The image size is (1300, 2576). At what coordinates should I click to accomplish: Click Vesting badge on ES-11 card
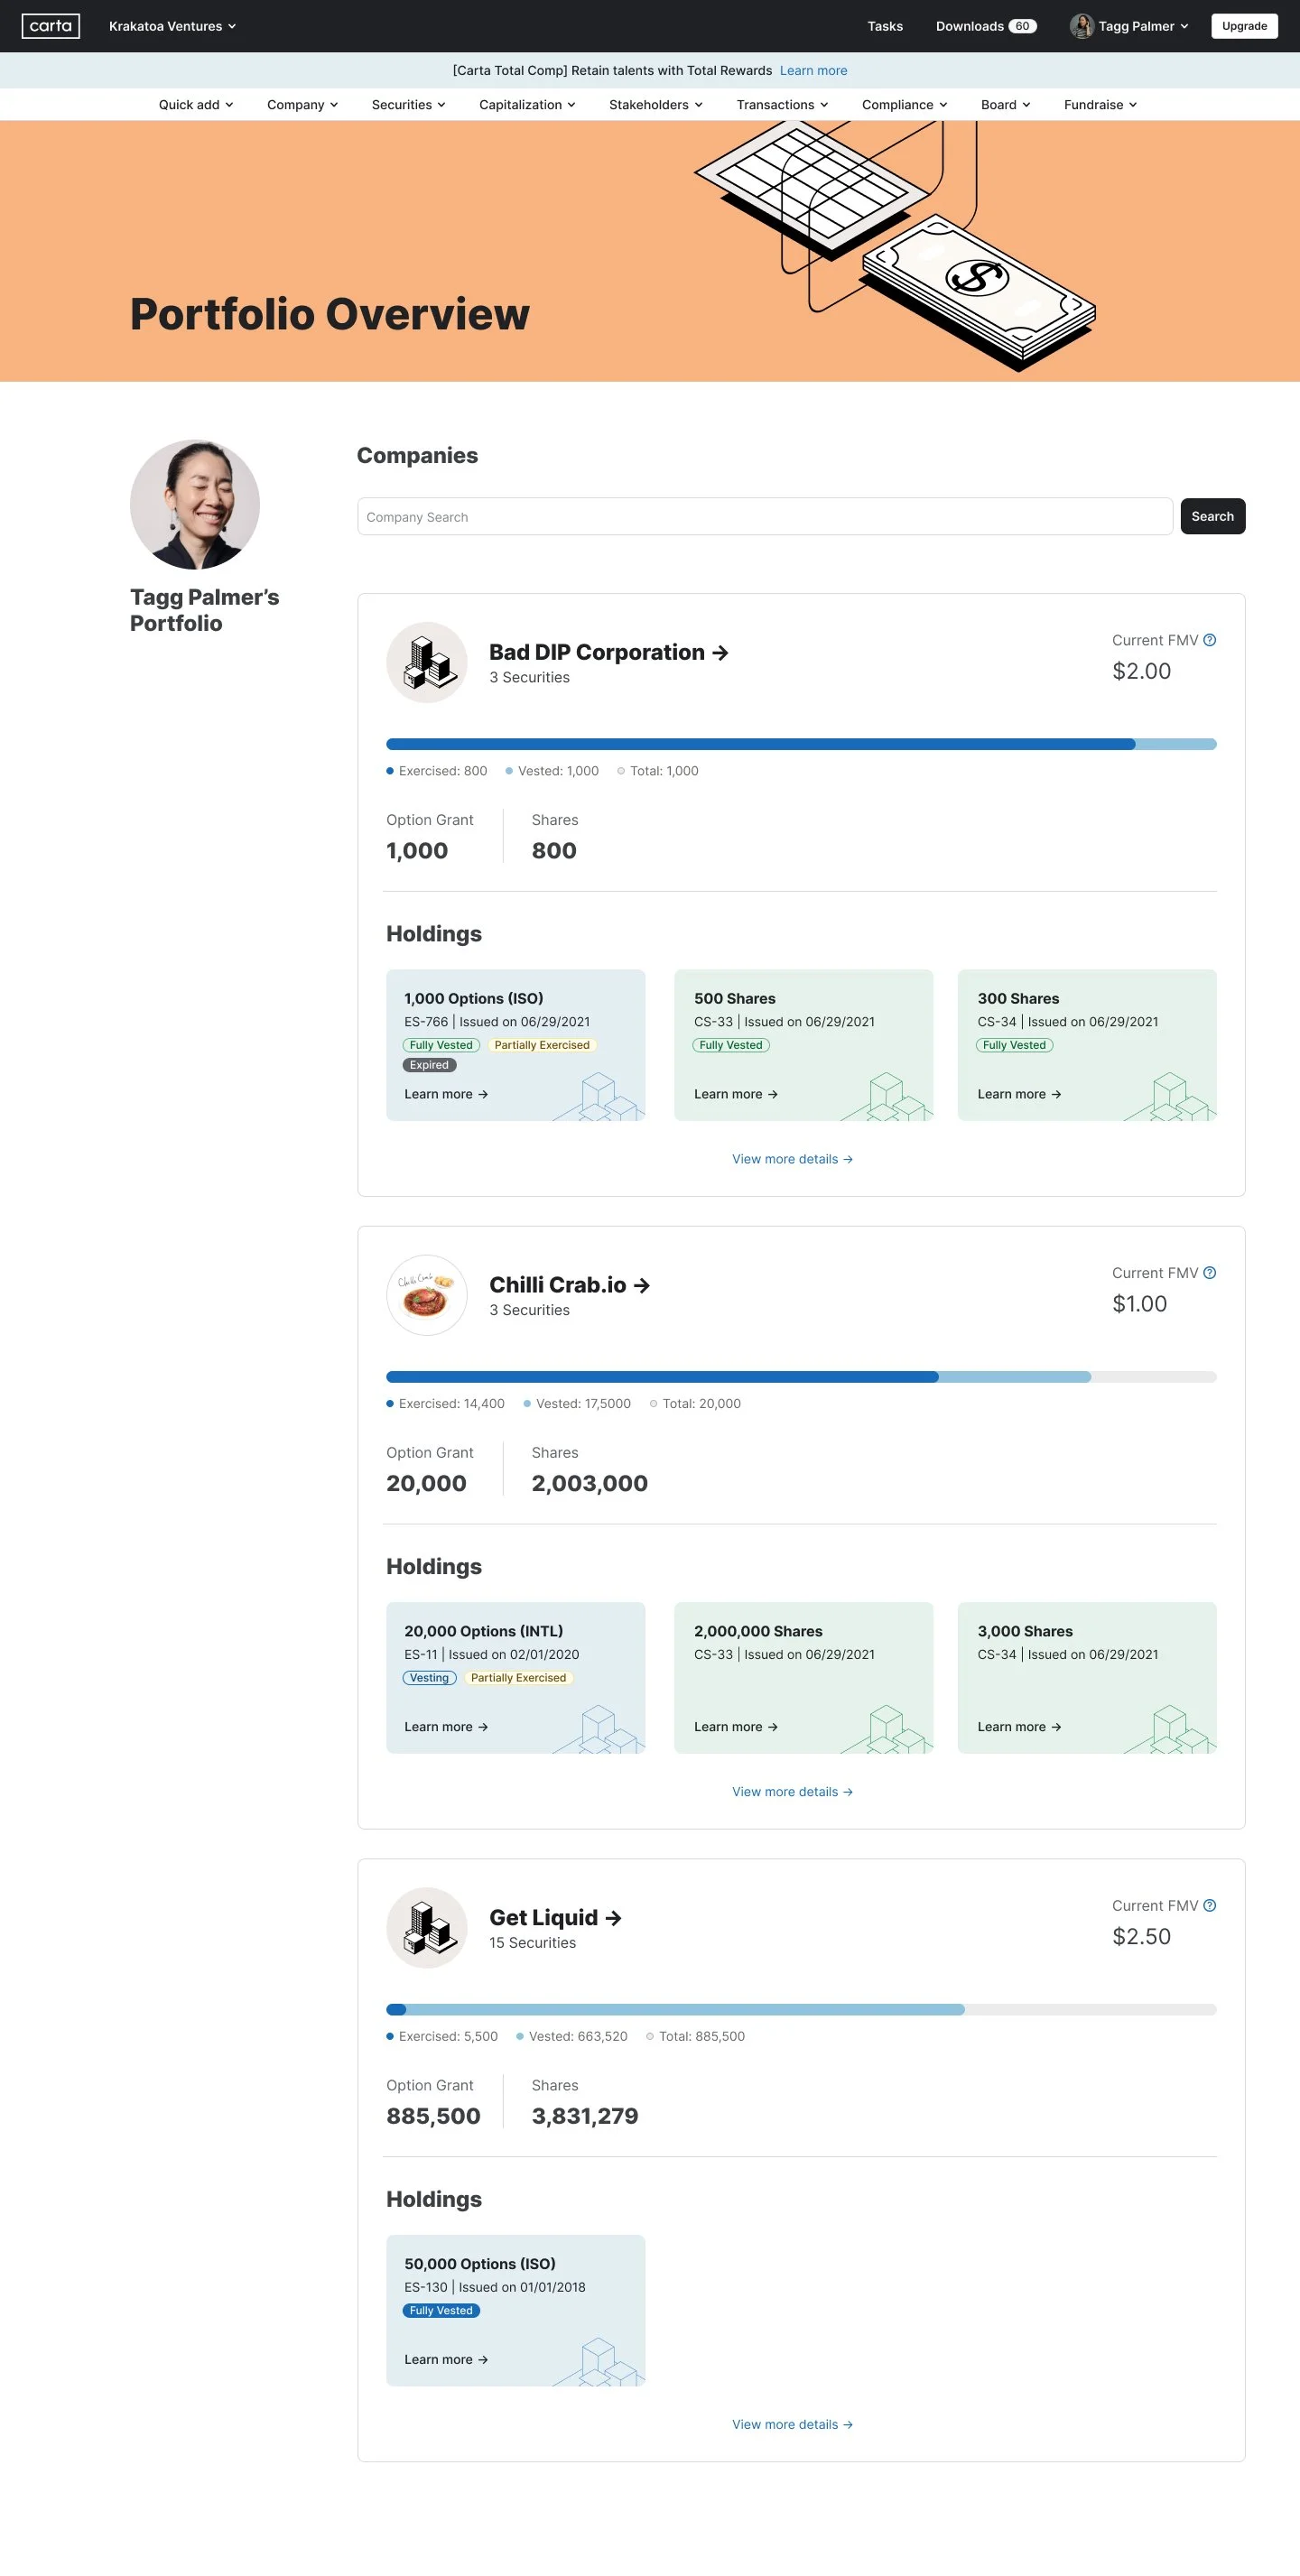pos(429,1678)
